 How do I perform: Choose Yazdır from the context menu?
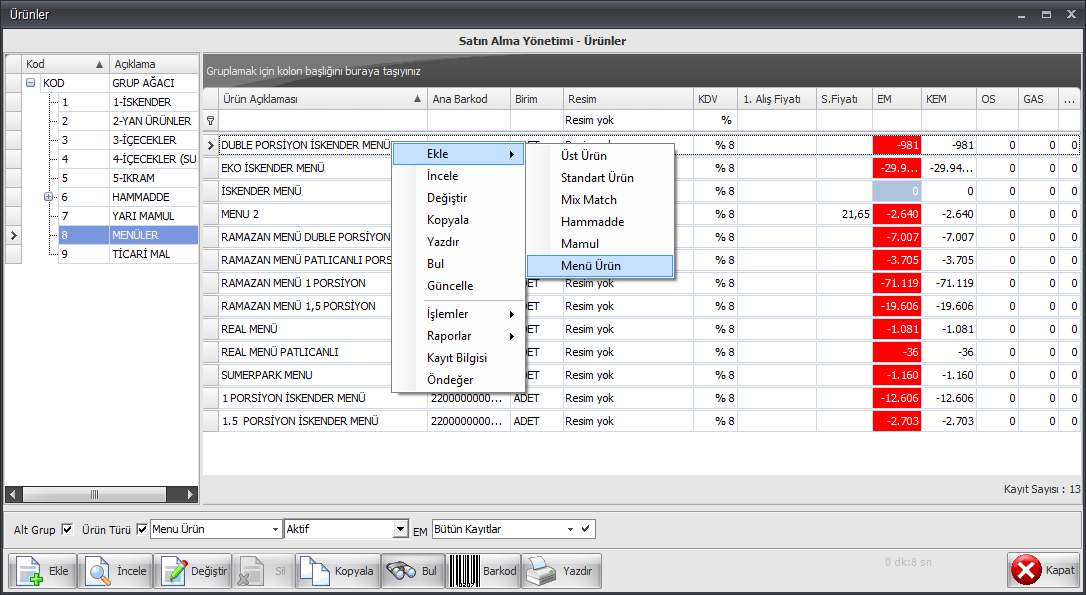[459, 242]
